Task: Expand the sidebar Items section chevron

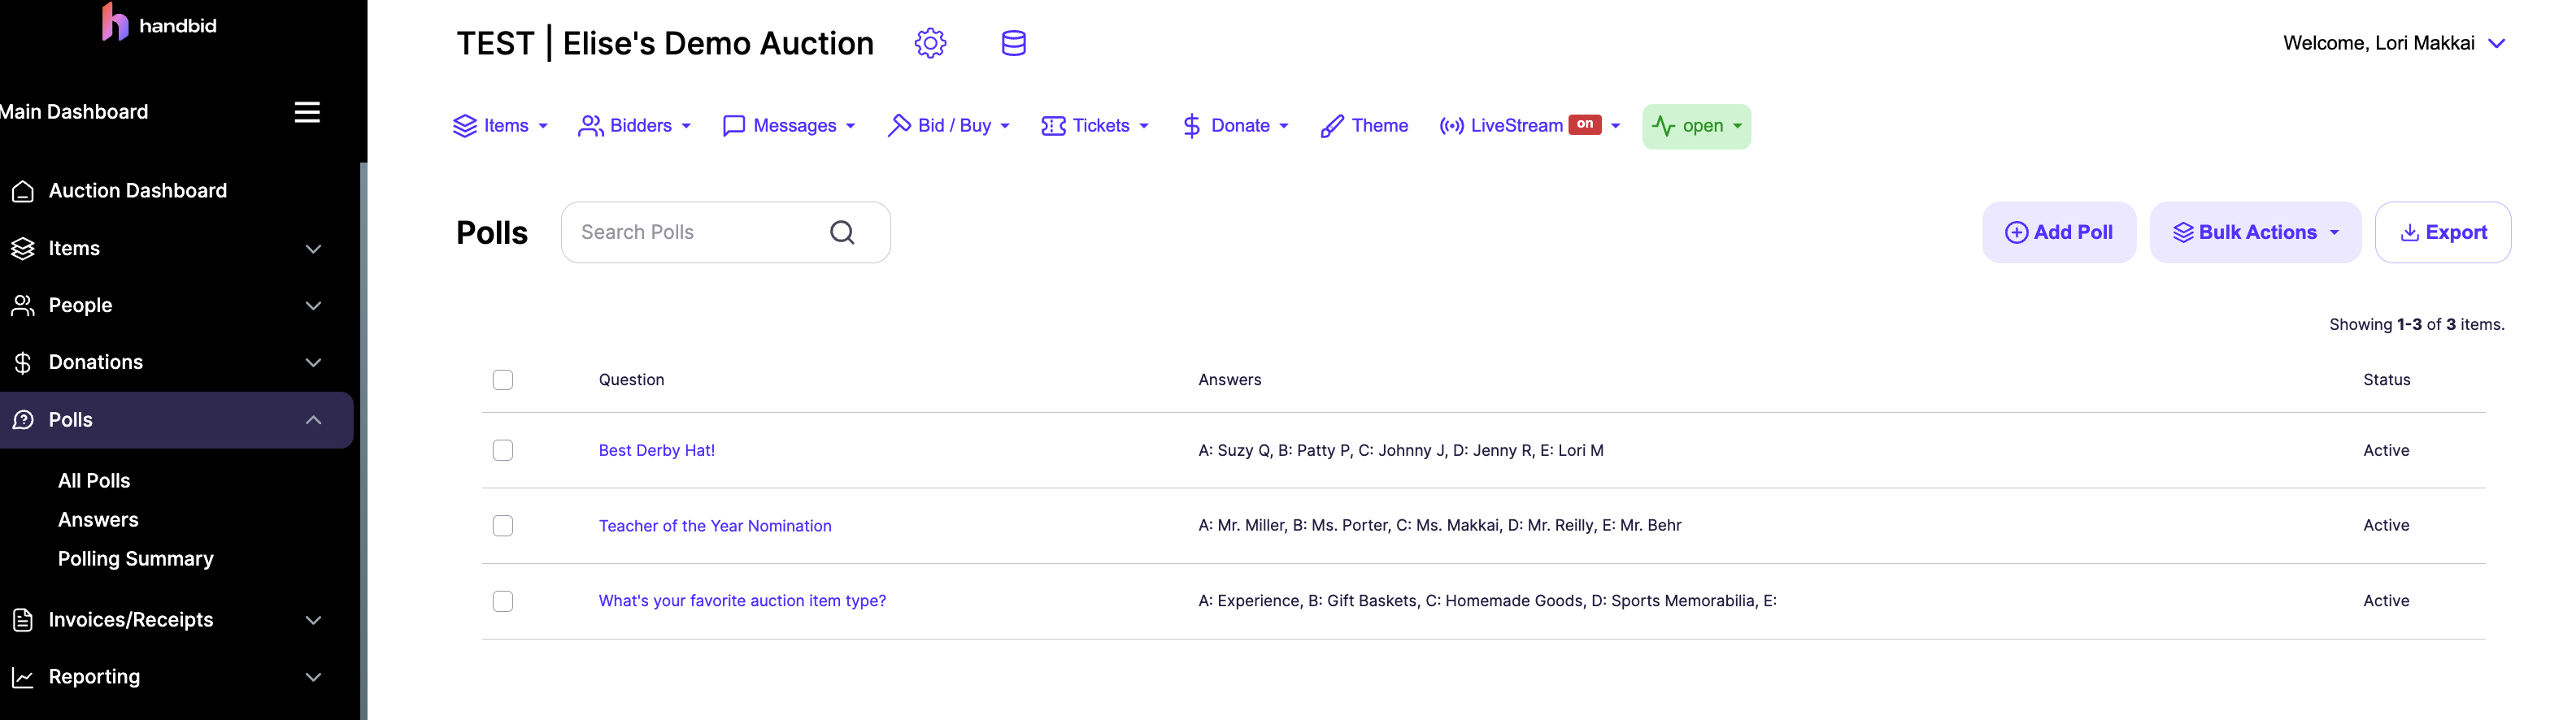Action: (313, 249)
